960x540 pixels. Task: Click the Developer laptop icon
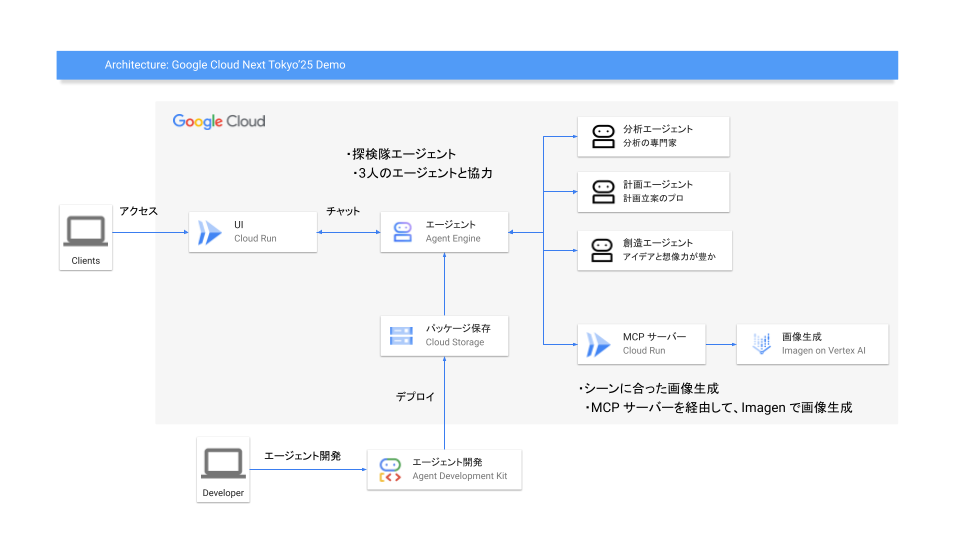[x=223, y=463]
